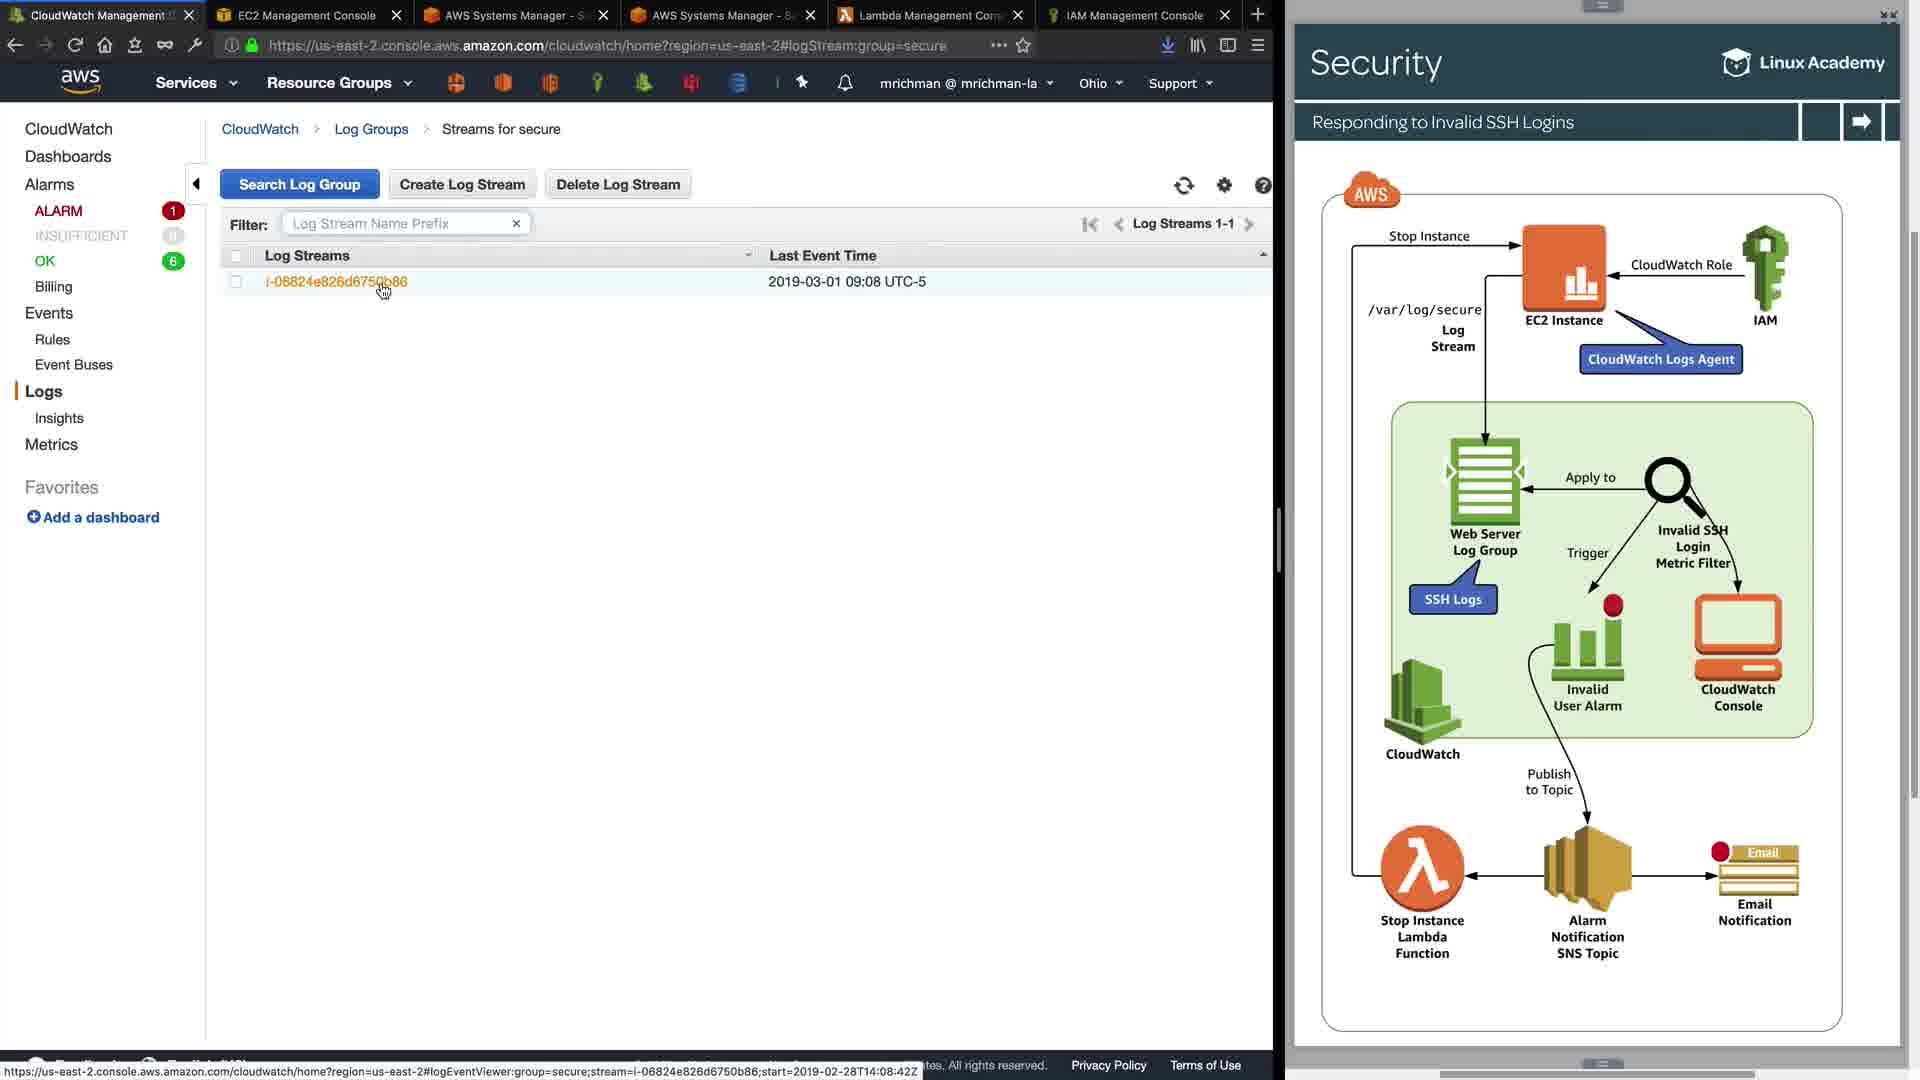Click the next slide arrow in Security panel
Screen dimensions: 1920x1080
pyautogui.click(x=1861, y=122)
